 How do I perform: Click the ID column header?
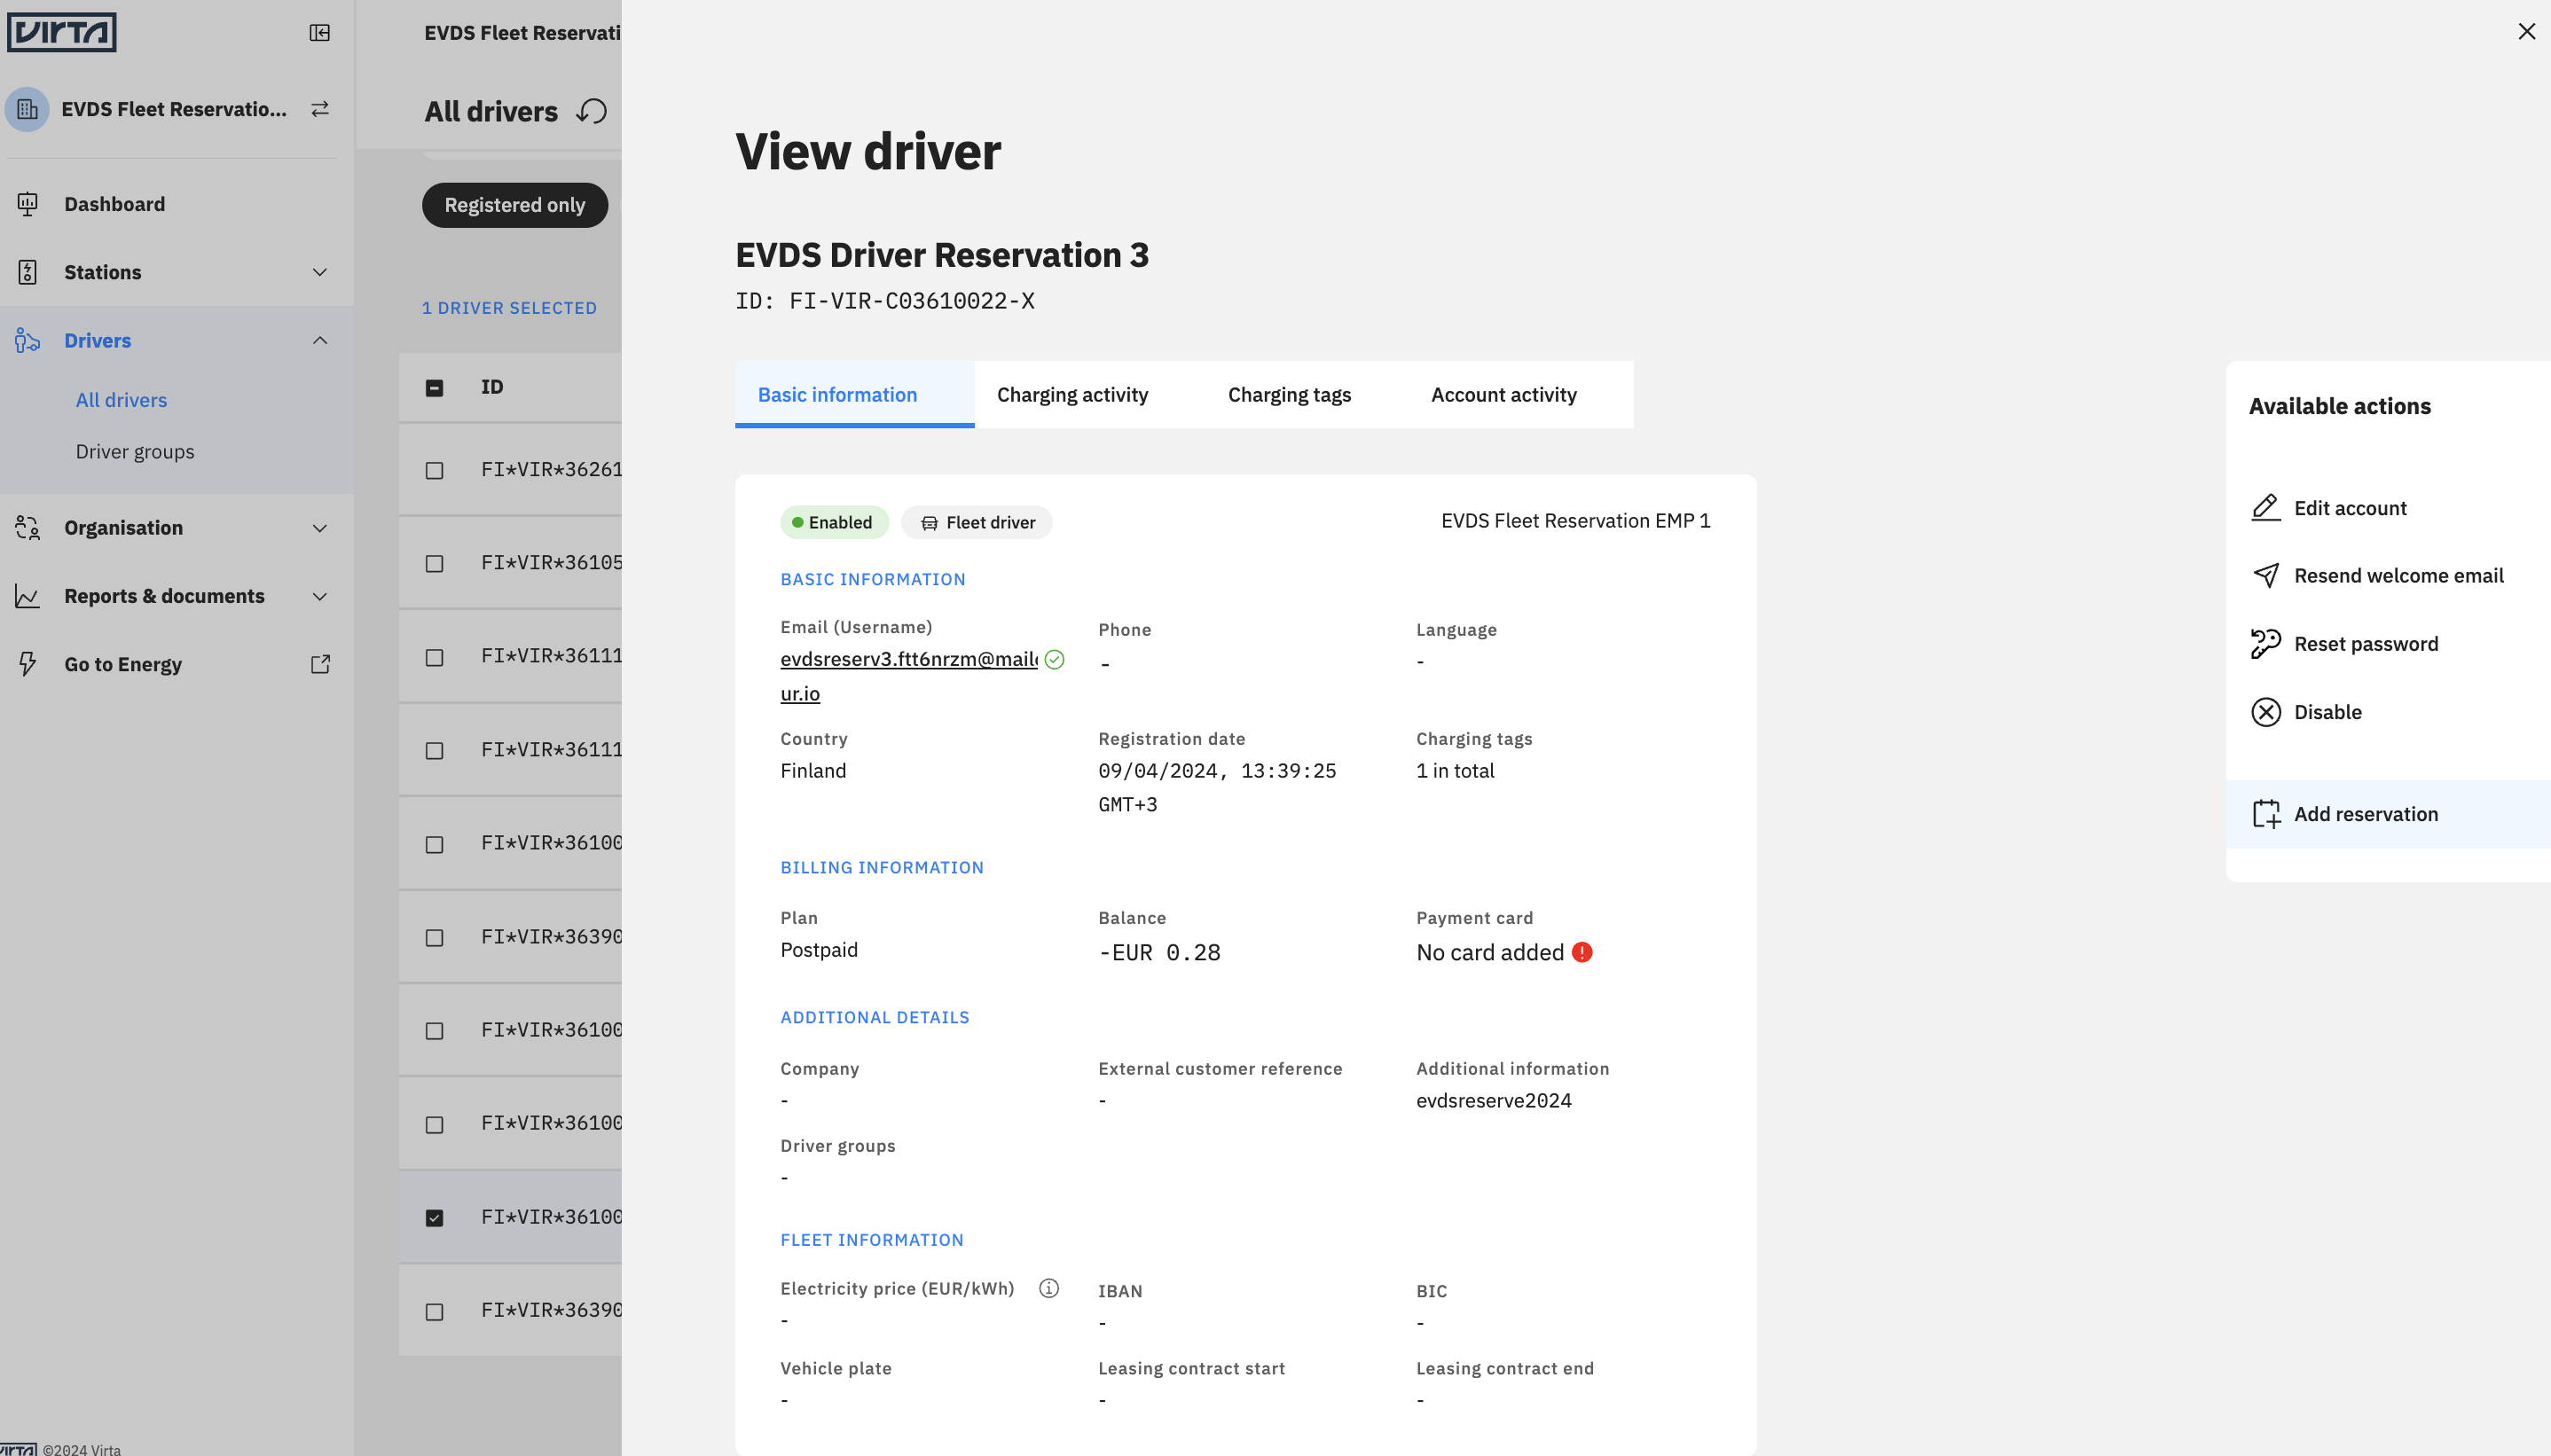[x=492, y=387]
